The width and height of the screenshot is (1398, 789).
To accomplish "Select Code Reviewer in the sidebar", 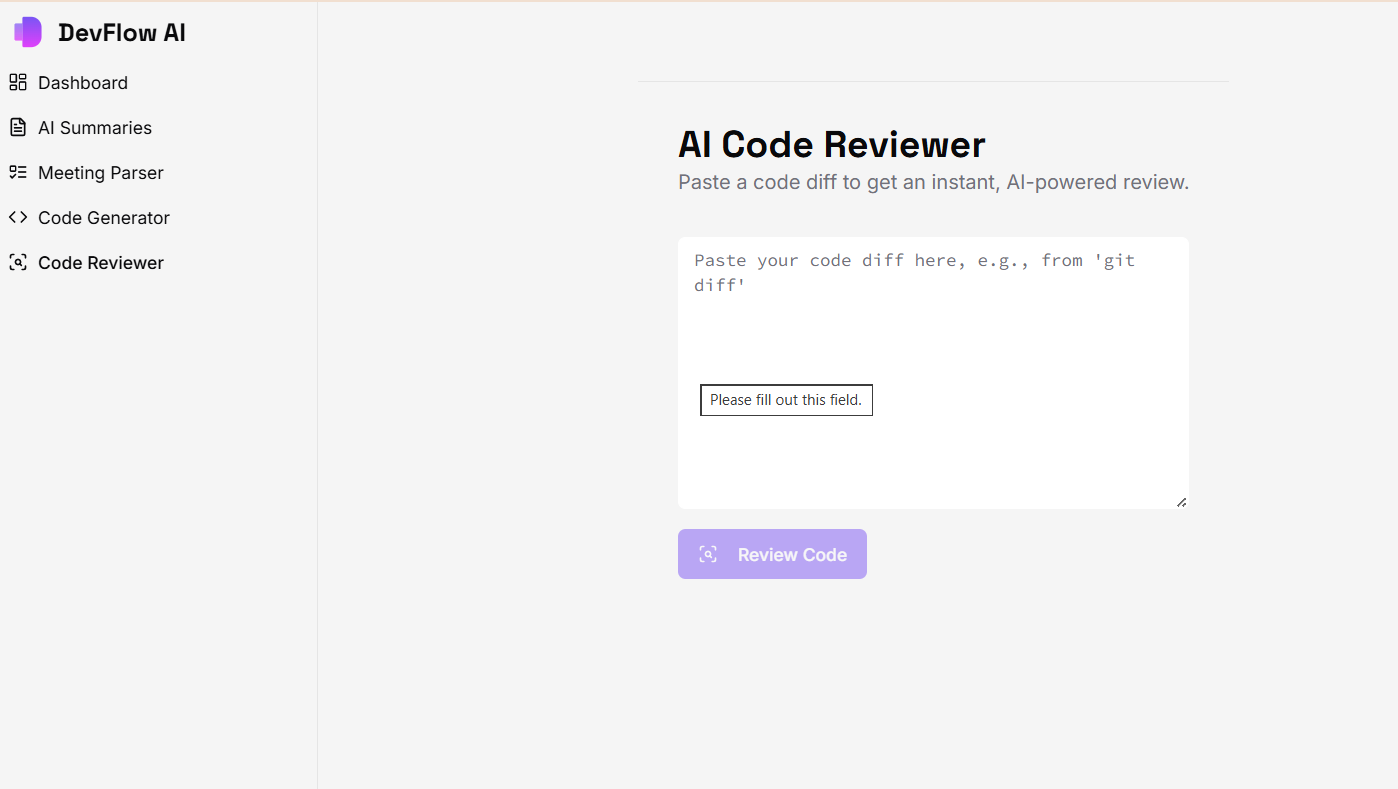I will pyautogui.click(x=101, y=263).
